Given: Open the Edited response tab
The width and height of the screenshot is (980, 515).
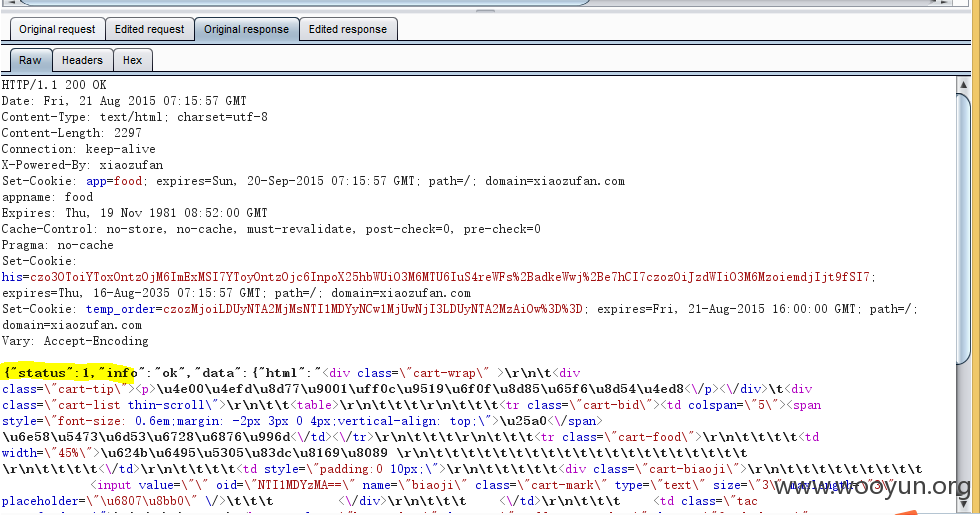Looking at the screenshot, I should (x=348, y=29).
